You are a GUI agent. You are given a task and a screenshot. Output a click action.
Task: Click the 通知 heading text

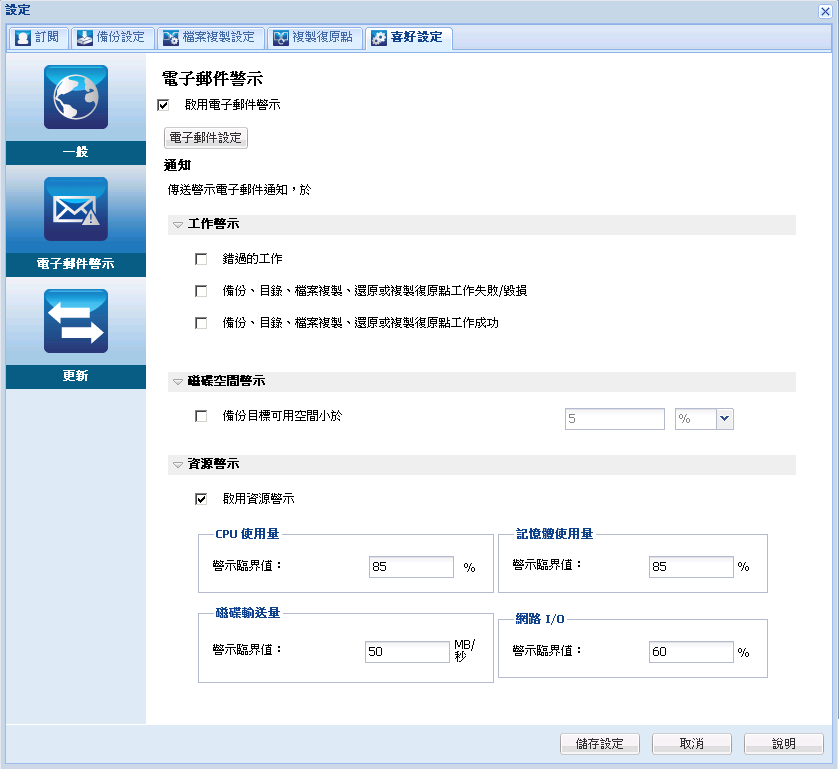pos(177,165)
